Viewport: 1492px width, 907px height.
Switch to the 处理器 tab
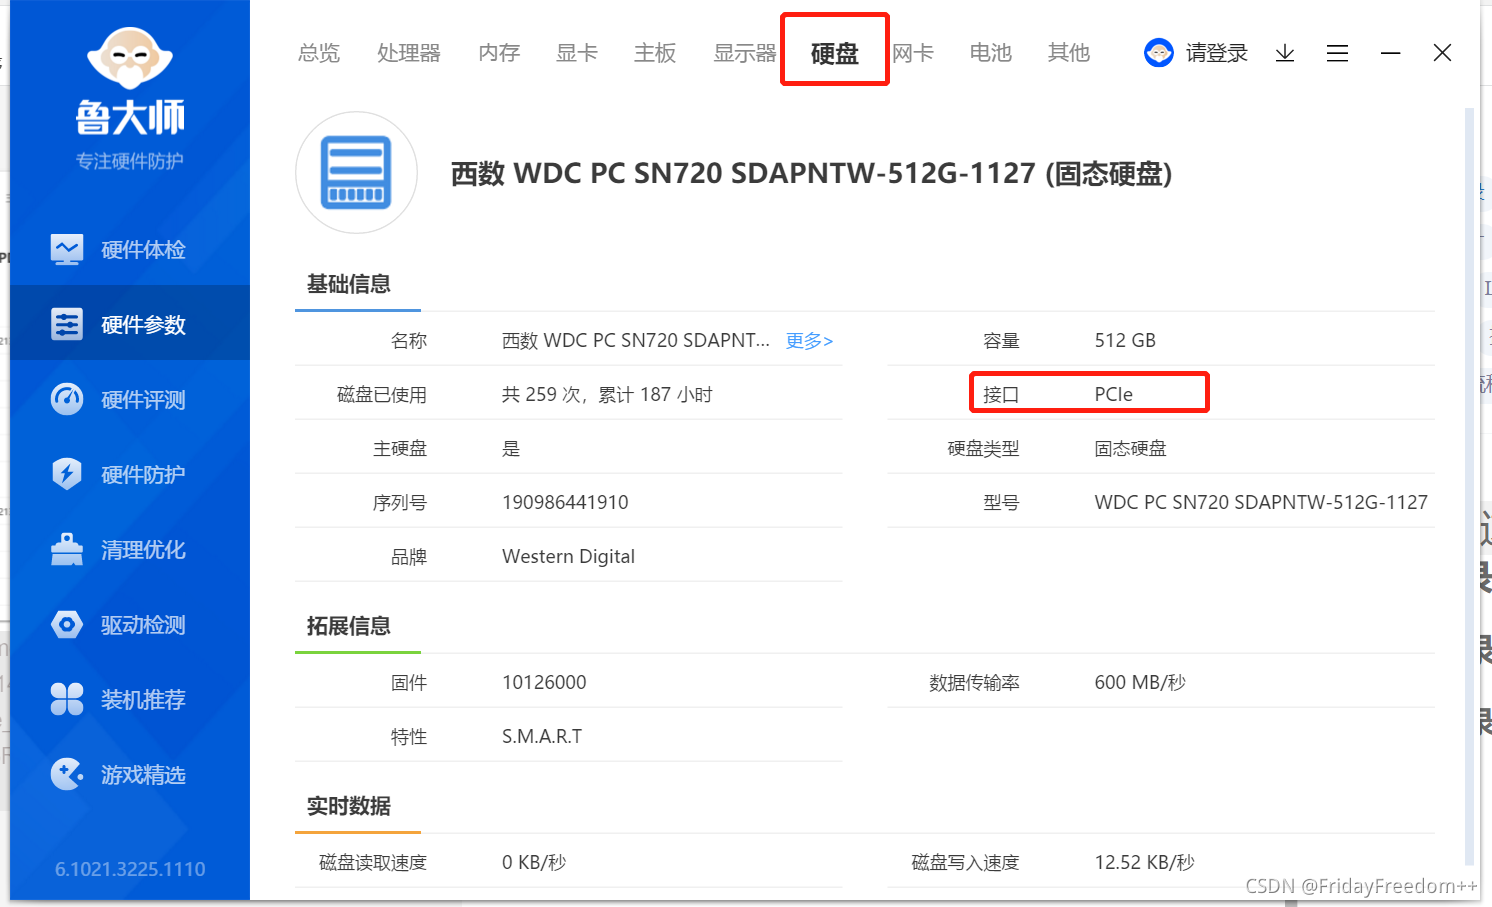coord(409,53)
